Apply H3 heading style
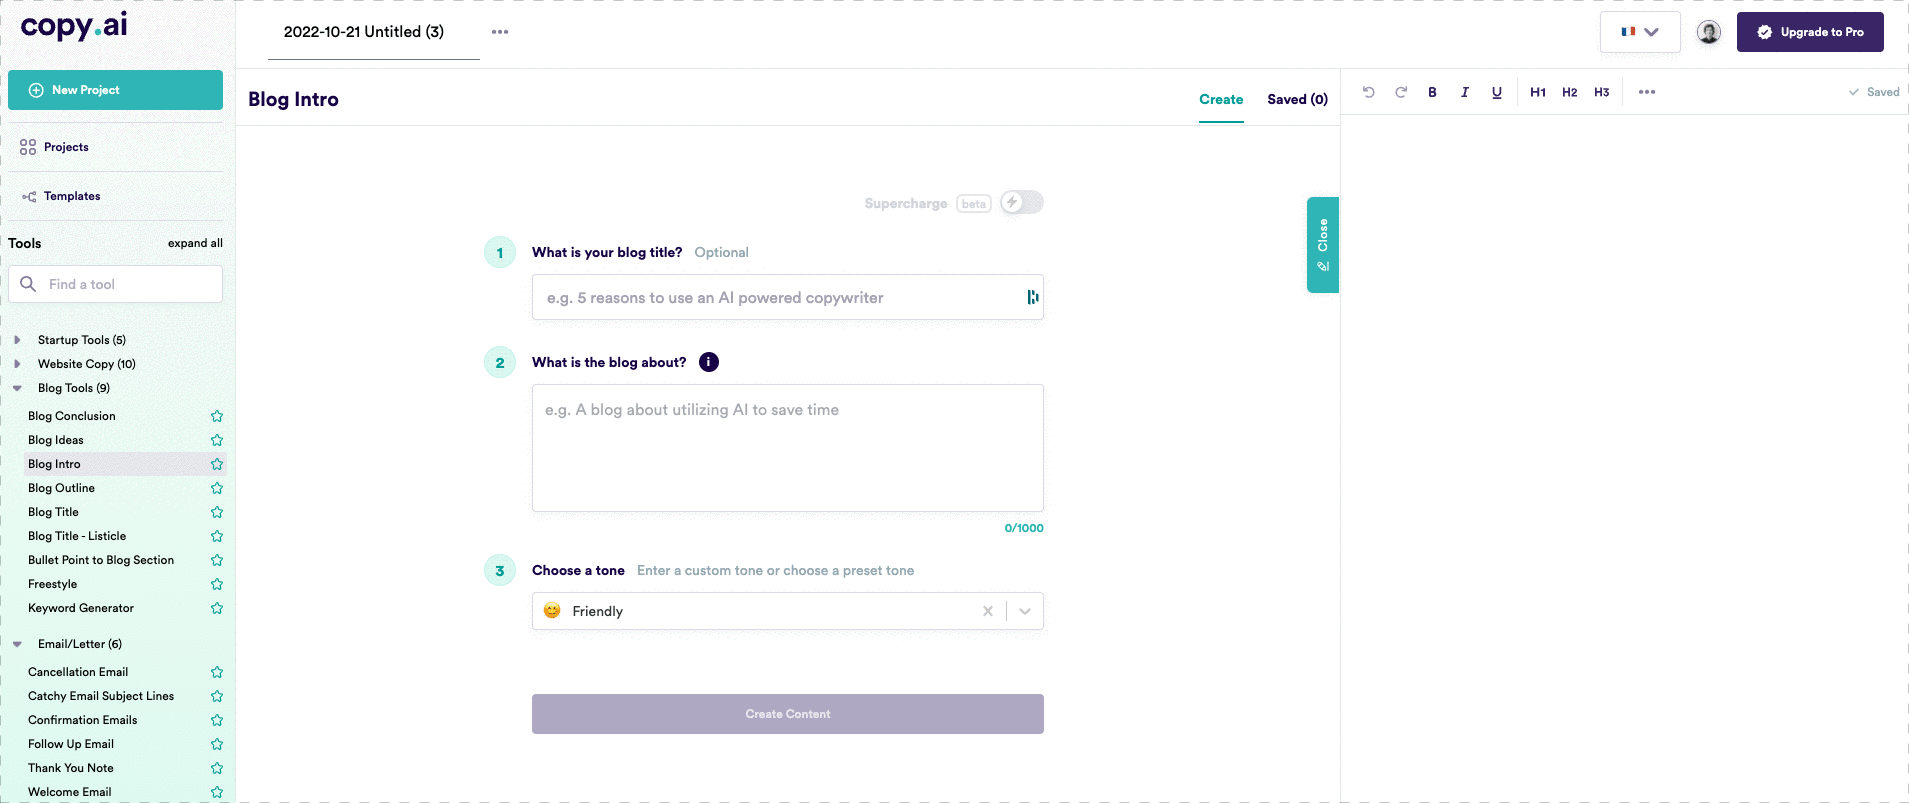 pos(1602,92)
